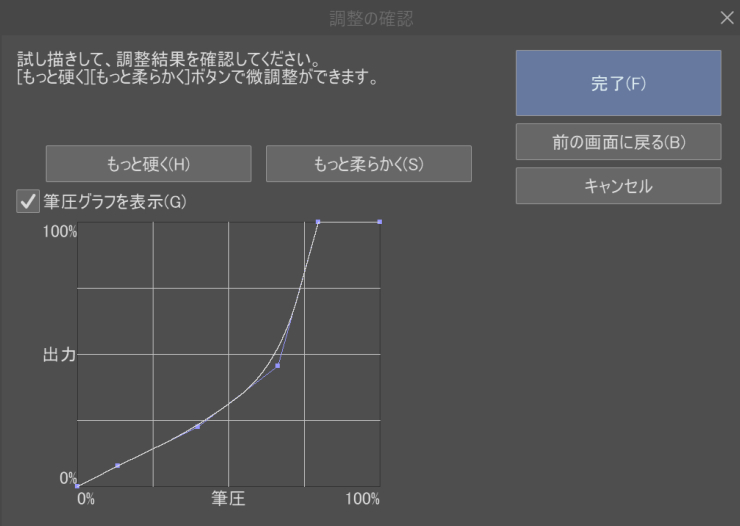Select the control point where the curve reaches 100% output
Image resolution: width=740 pixels, height=526 pixels.
pyautogui.click(x=318, y=222)
